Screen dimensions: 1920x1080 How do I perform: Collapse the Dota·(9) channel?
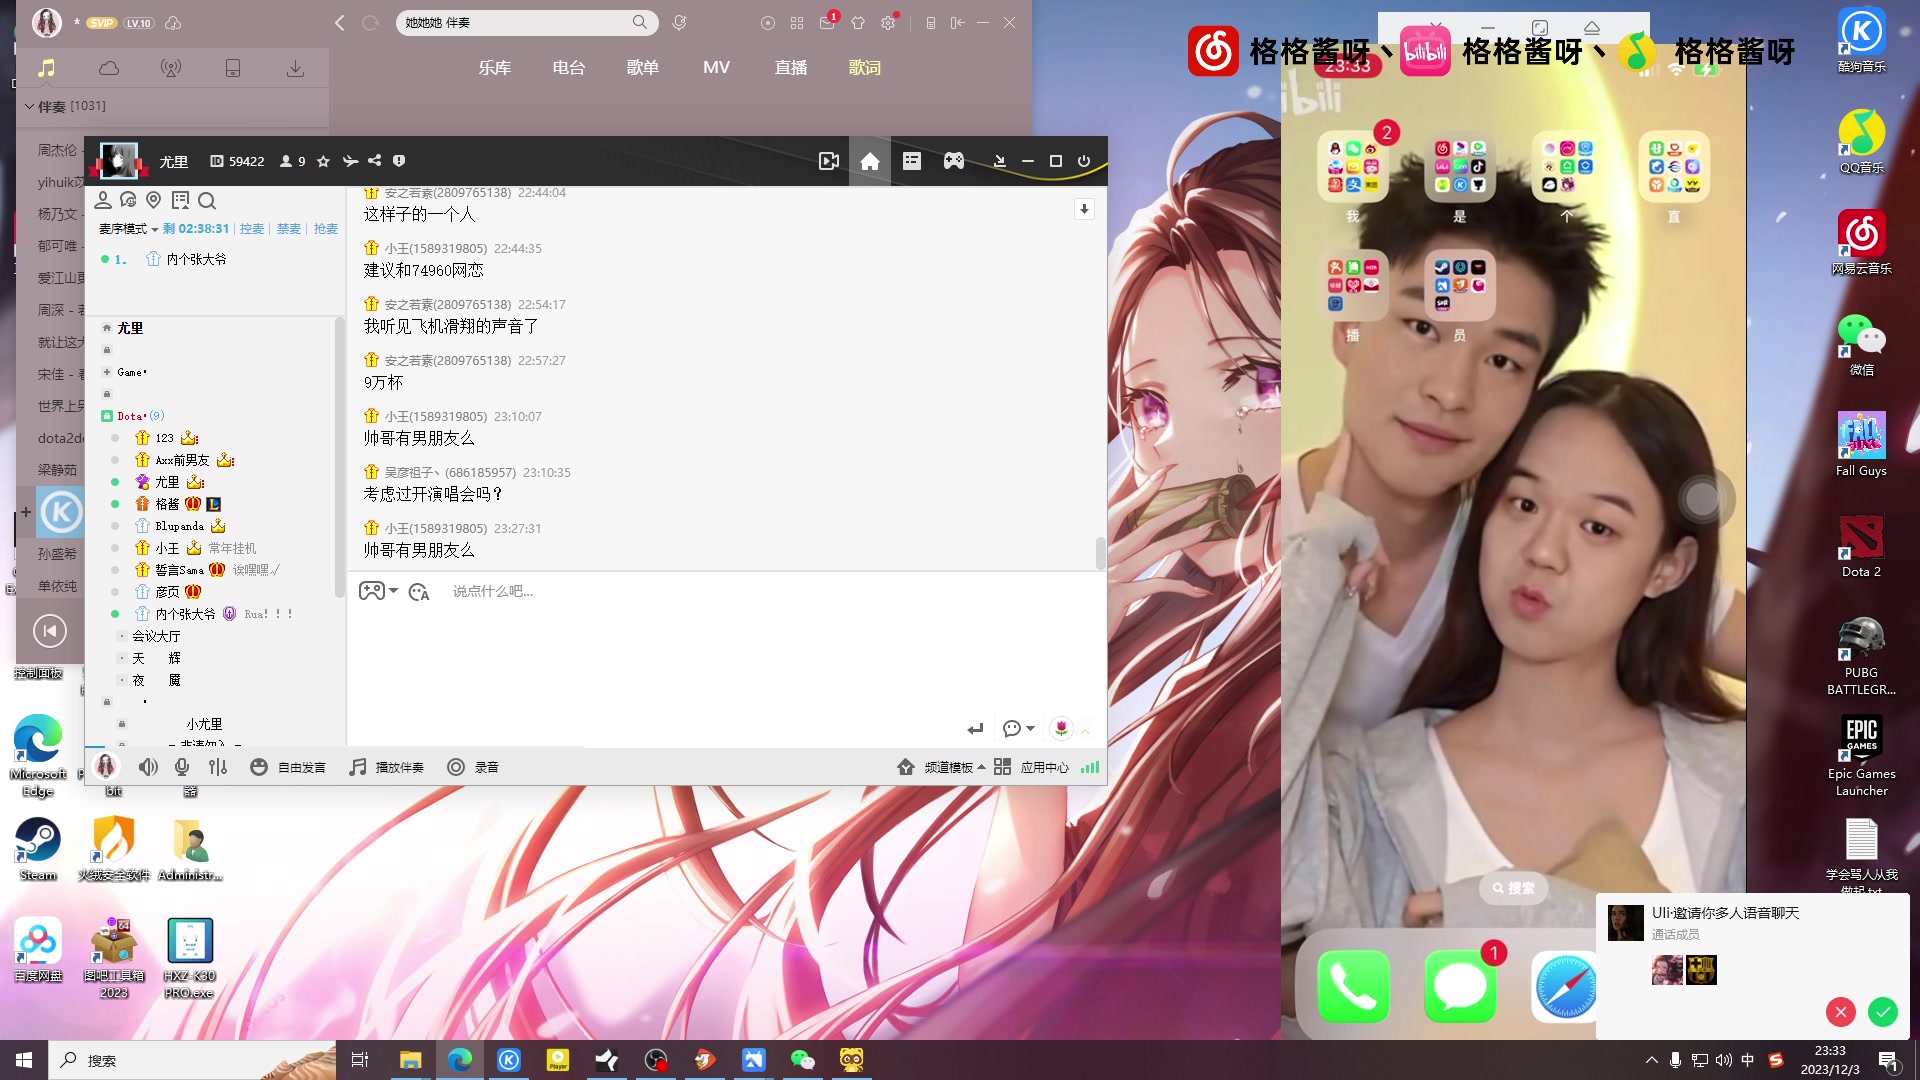tap(107, 416)
